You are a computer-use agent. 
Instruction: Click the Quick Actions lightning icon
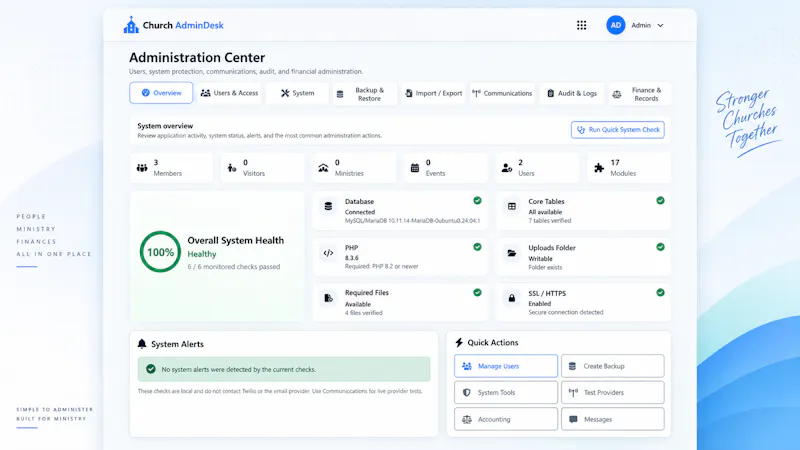459,342
